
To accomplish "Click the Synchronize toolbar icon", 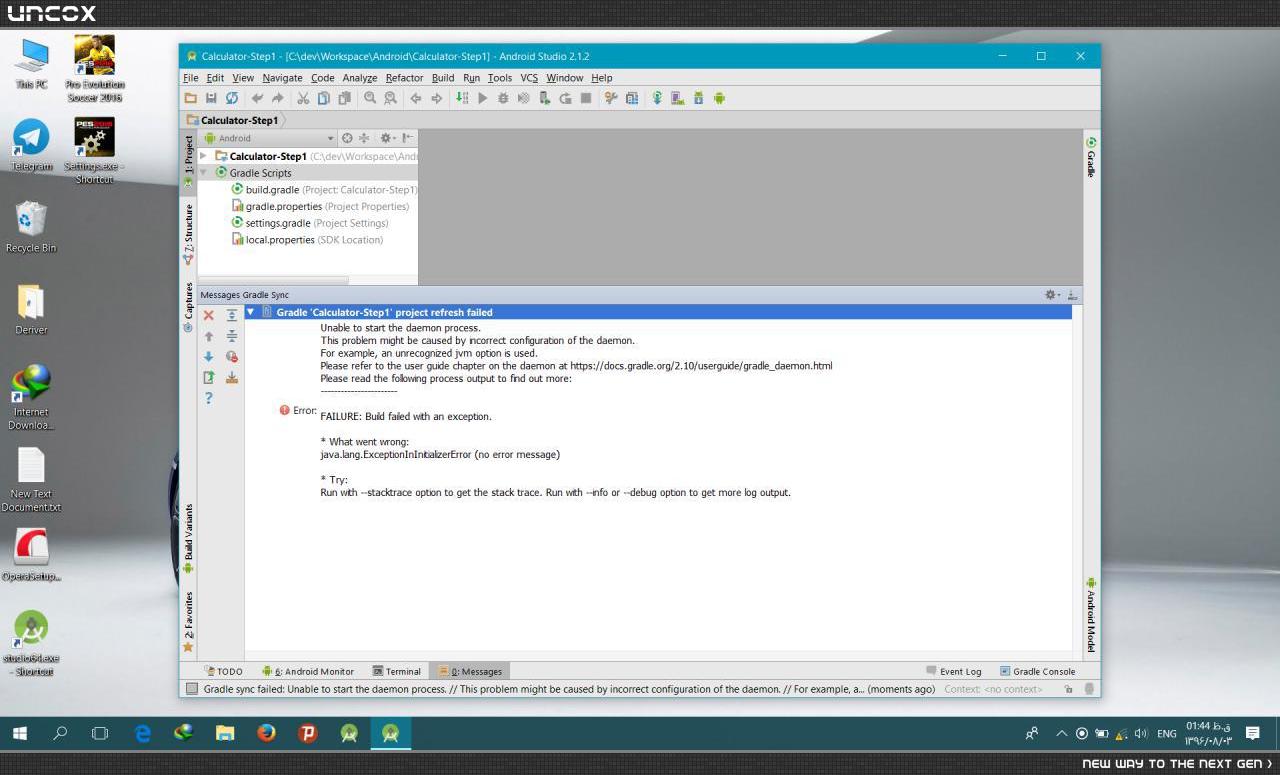I will coord(232,98).
